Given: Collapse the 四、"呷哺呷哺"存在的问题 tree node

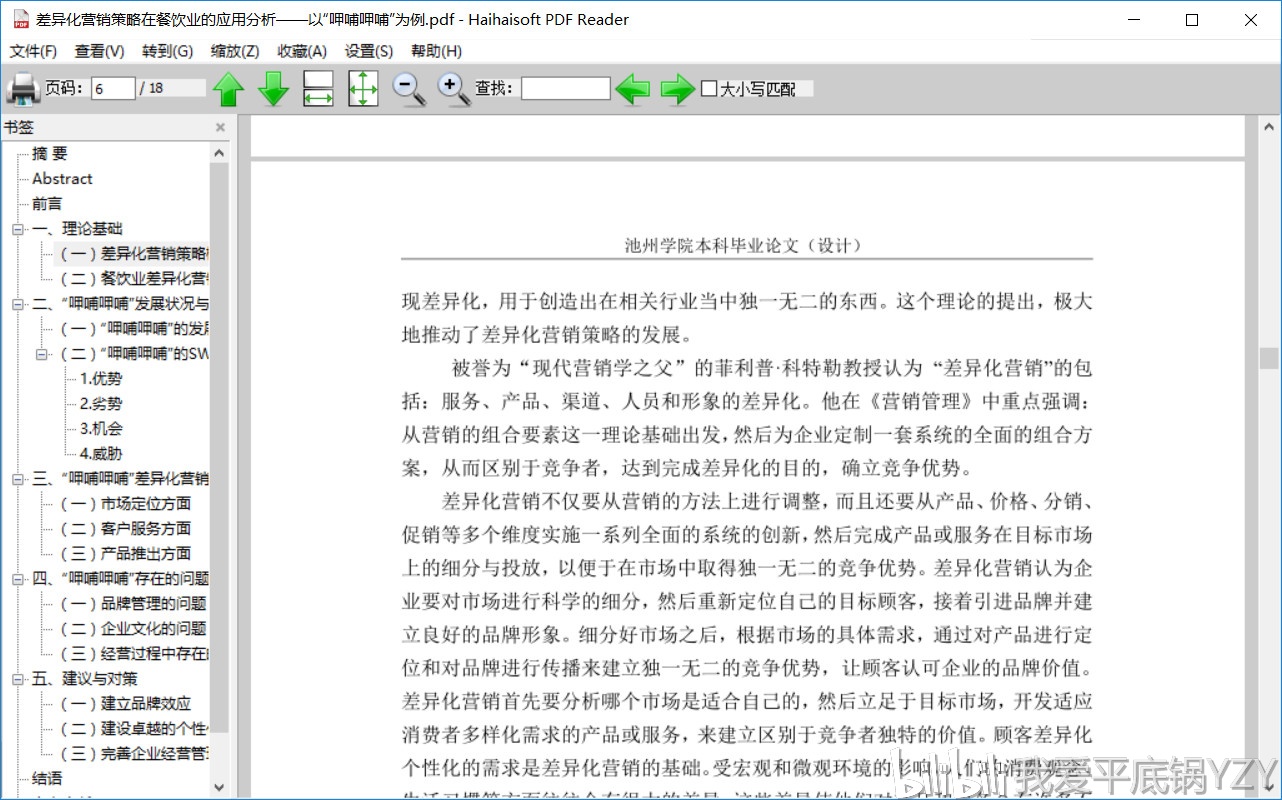Looking at the screenshot, I should click(17, 579).
